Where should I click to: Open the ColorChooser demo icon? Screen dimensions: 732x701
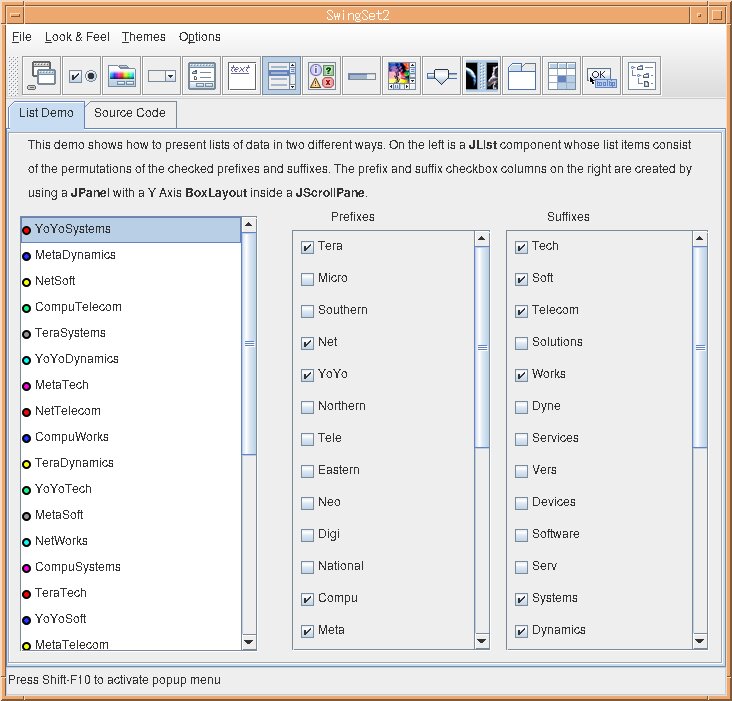click(122, 75)
